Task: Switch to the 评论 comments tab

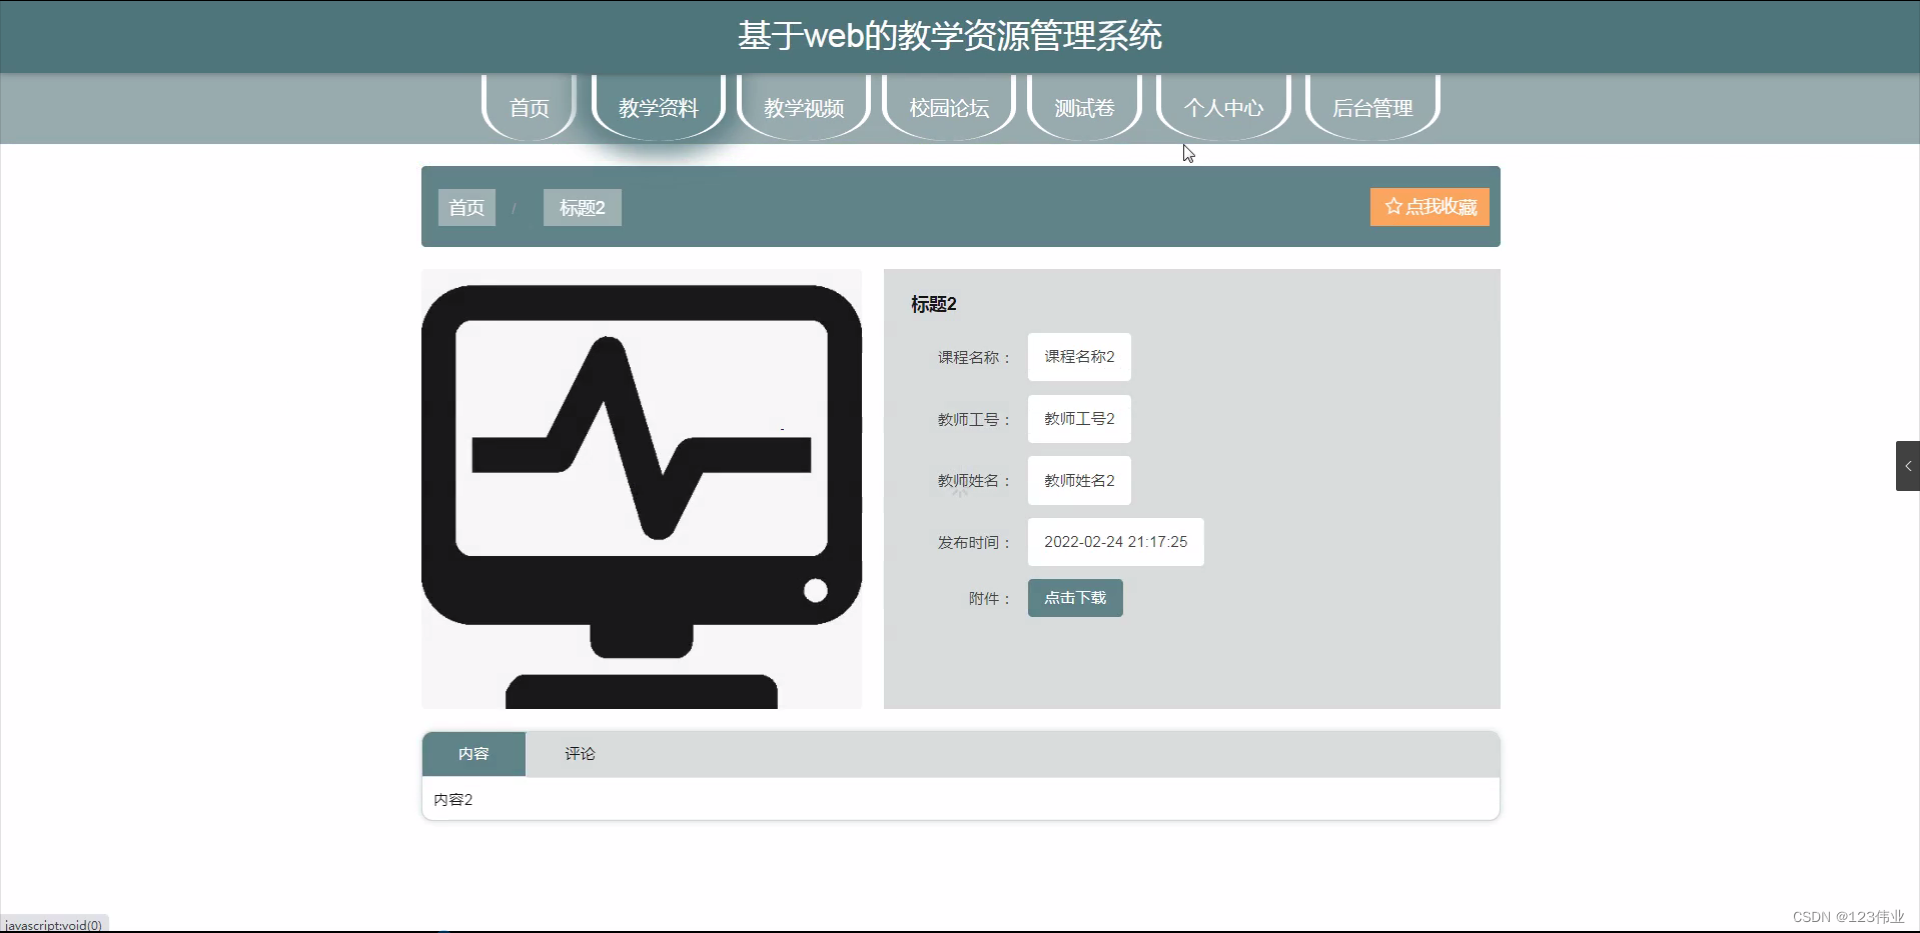Action: tap(580, 754)
